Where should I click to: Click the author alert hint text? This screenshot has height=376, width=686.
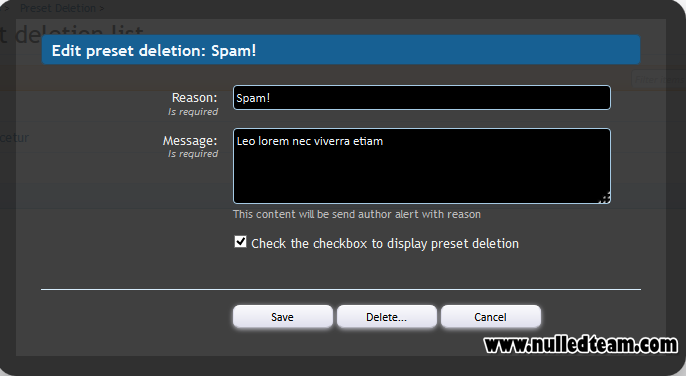pos(357,214)
